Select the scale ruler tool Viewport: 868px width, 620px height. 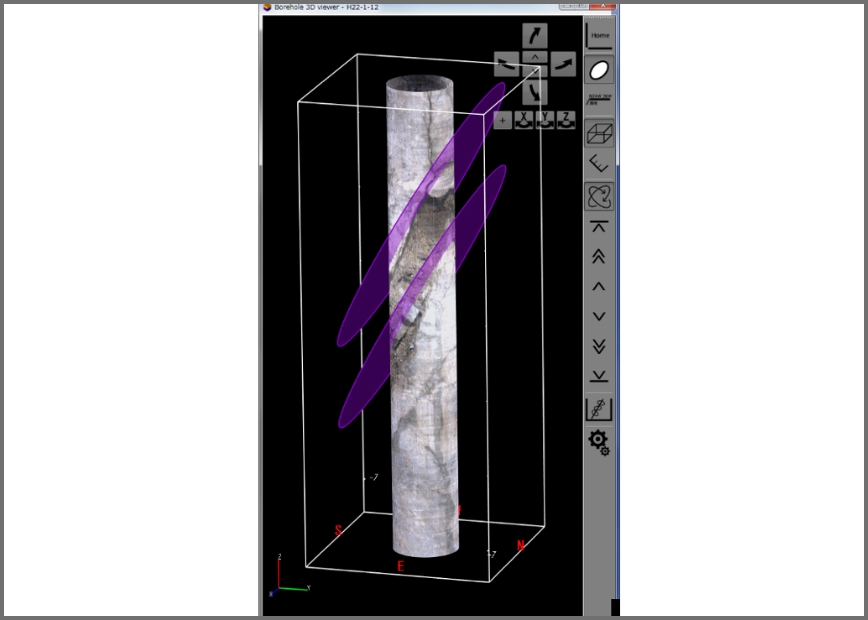[599, 164]
